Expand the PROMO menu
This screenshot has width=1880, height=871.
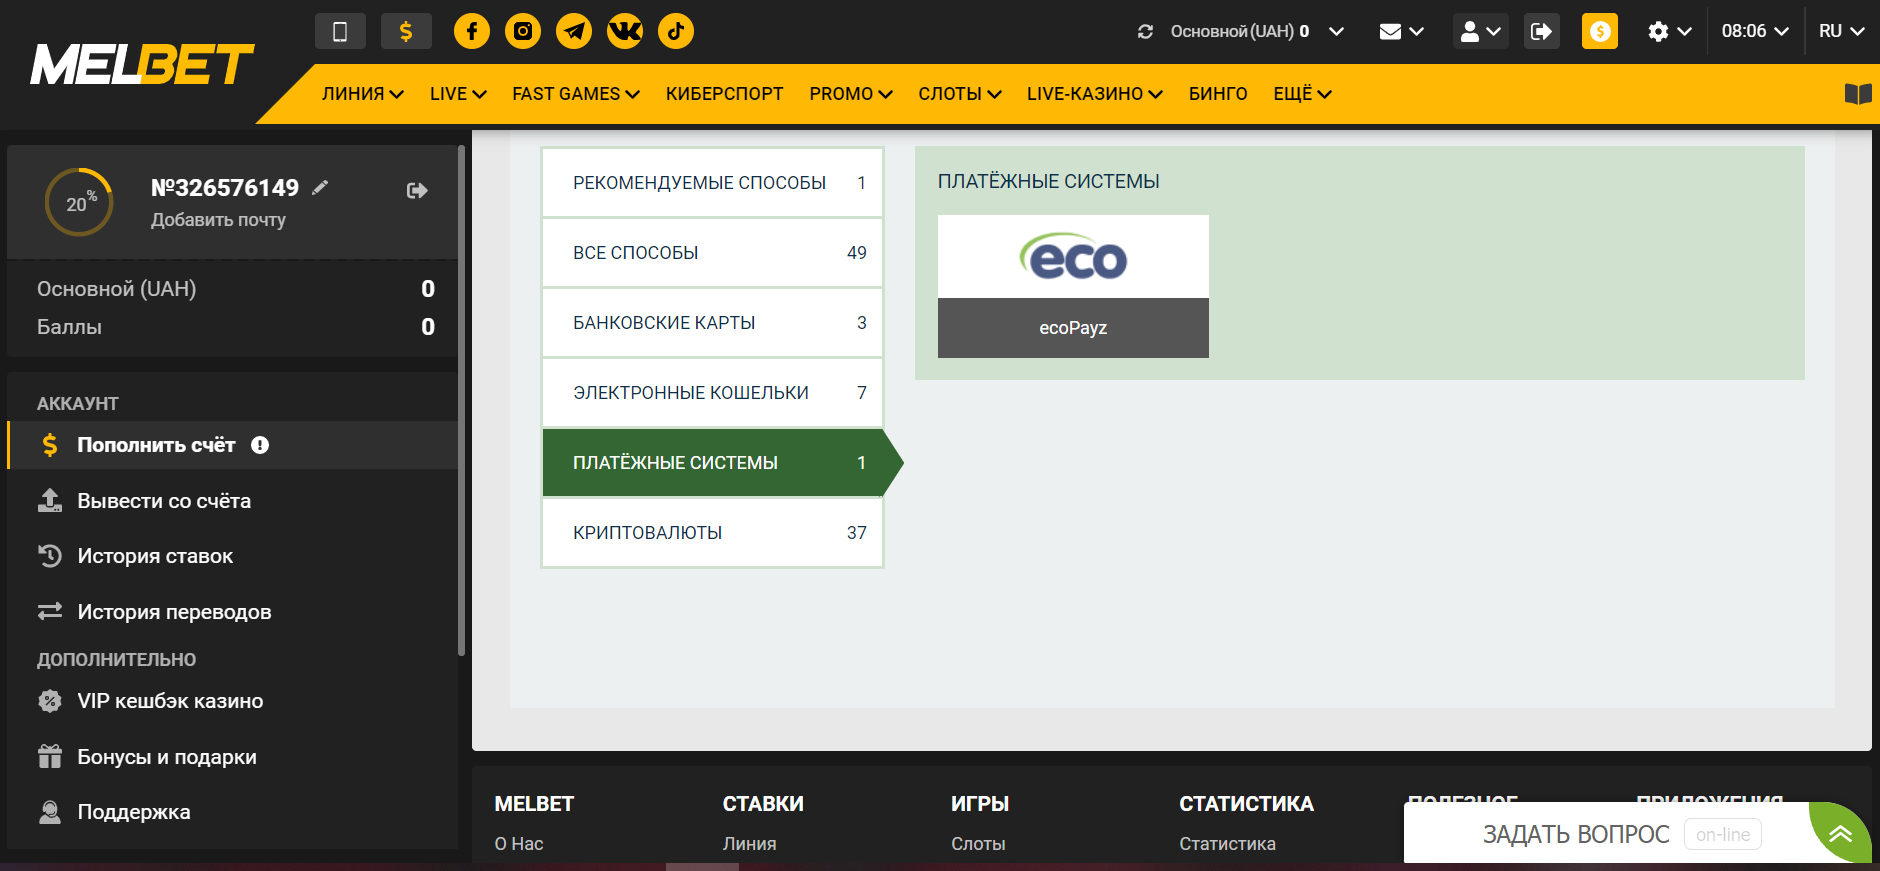[851, 94]
